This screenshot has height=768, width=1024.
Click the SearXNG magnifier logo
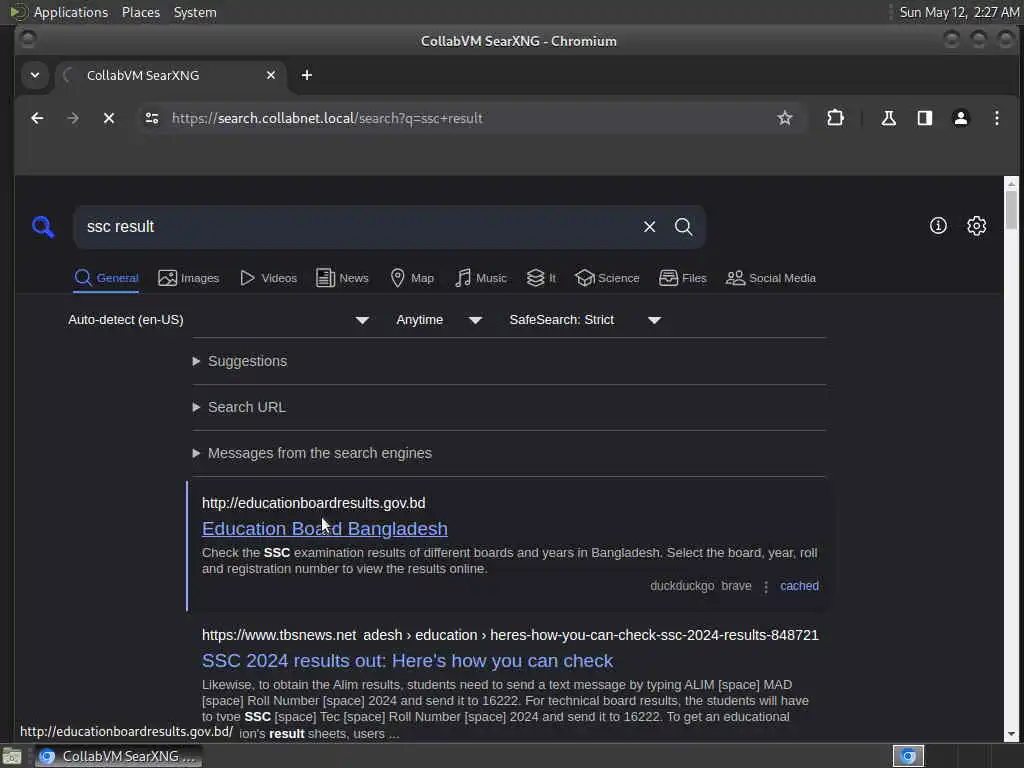click(x=43, y=227)
